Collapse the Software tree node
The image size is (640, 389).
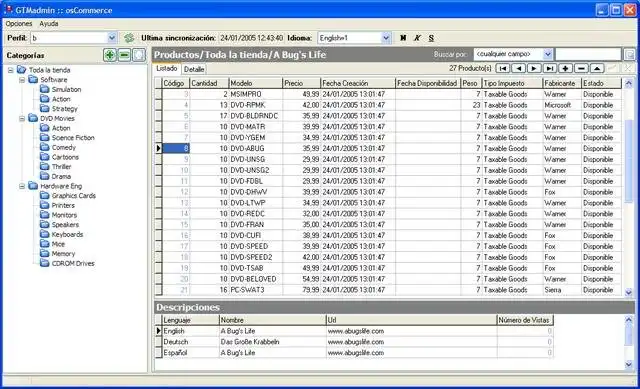22,80
